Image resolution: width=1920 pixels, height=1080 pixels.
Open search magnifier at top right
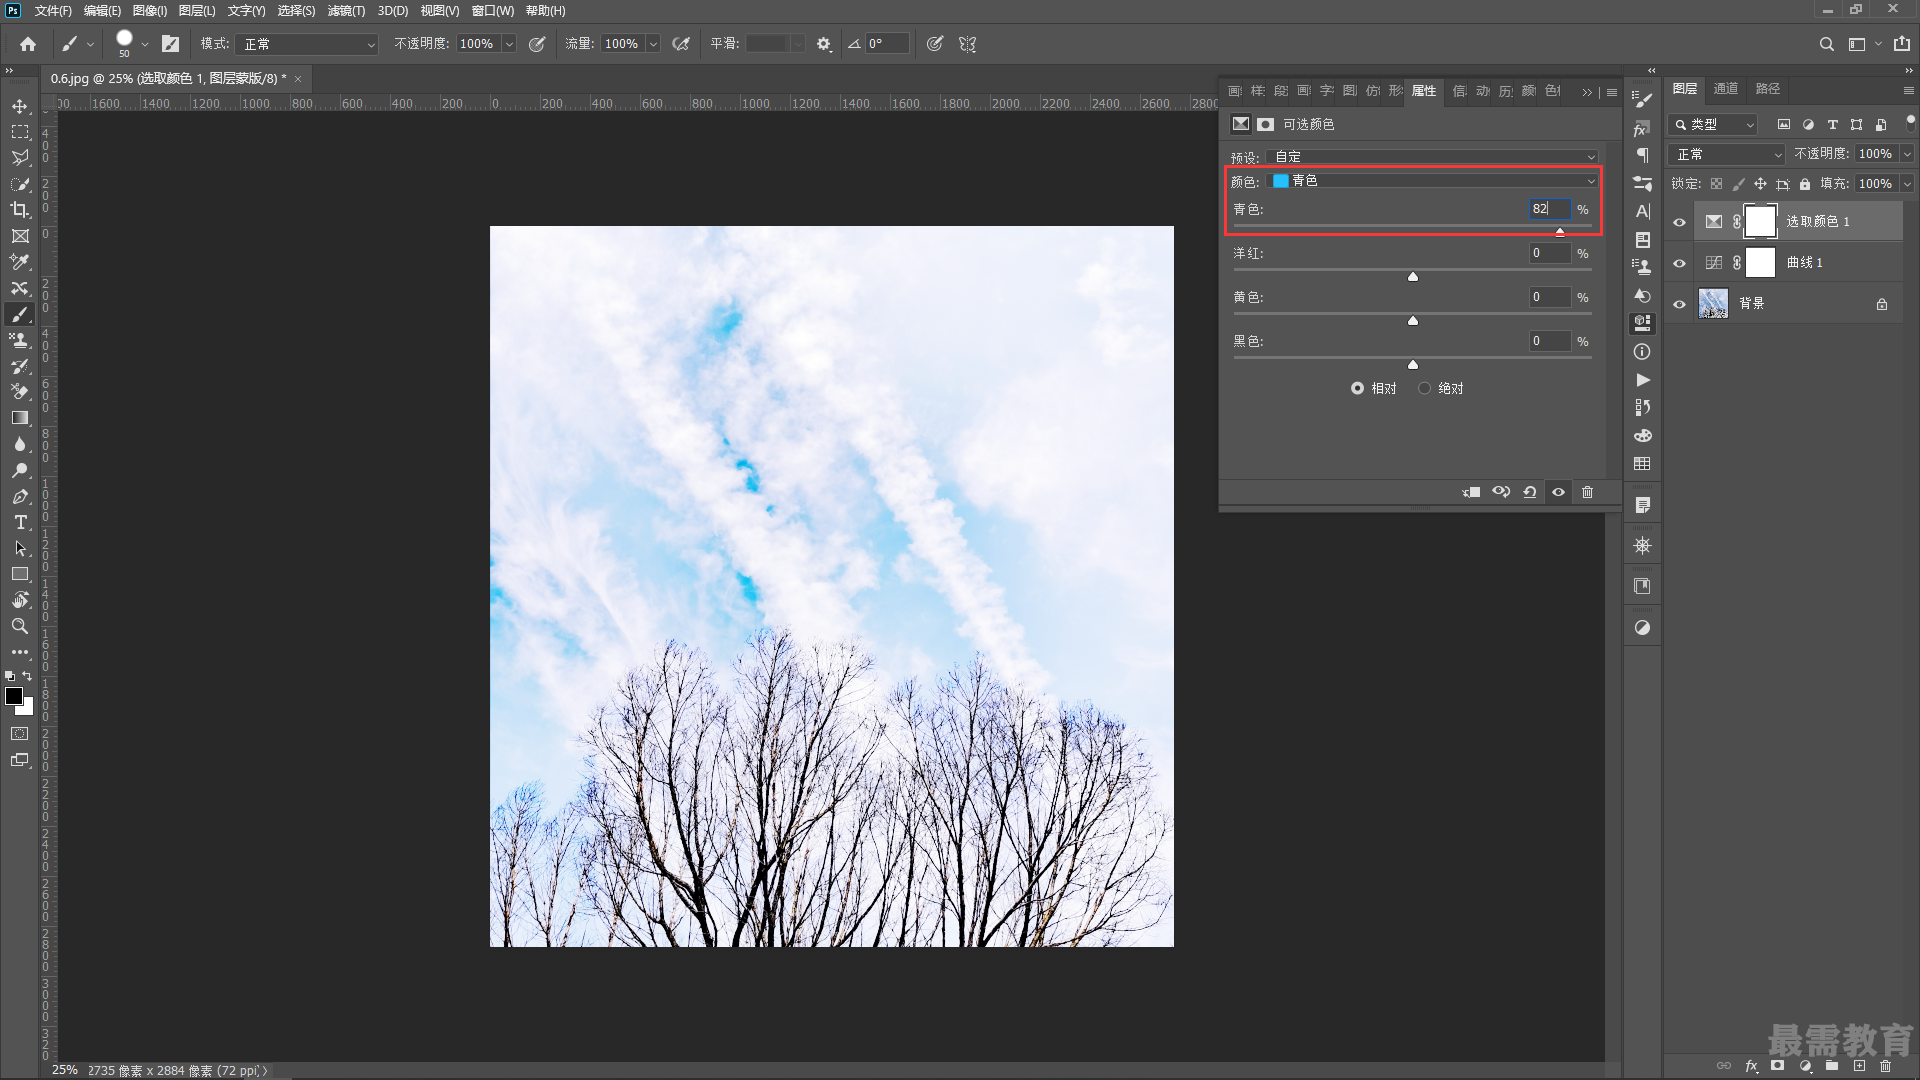click(x=1826, y=44)
